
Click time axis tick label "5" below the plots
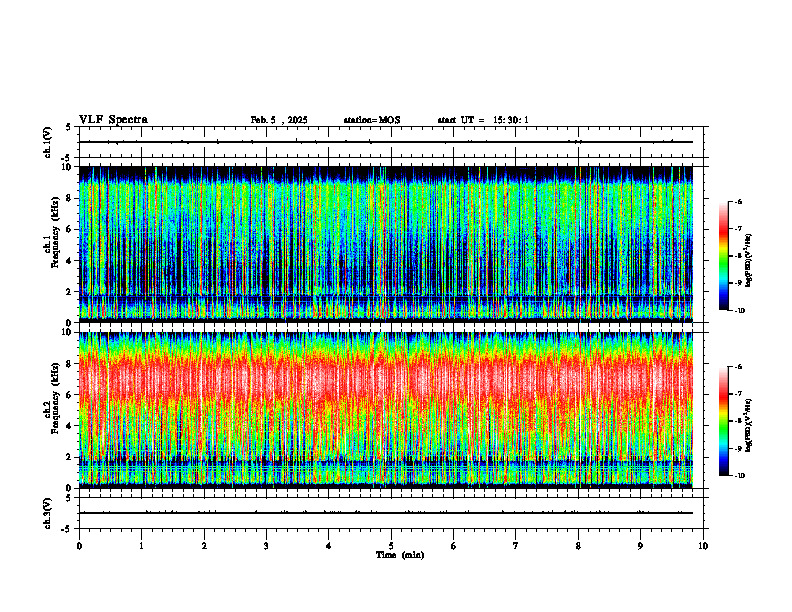coord(391,546)
